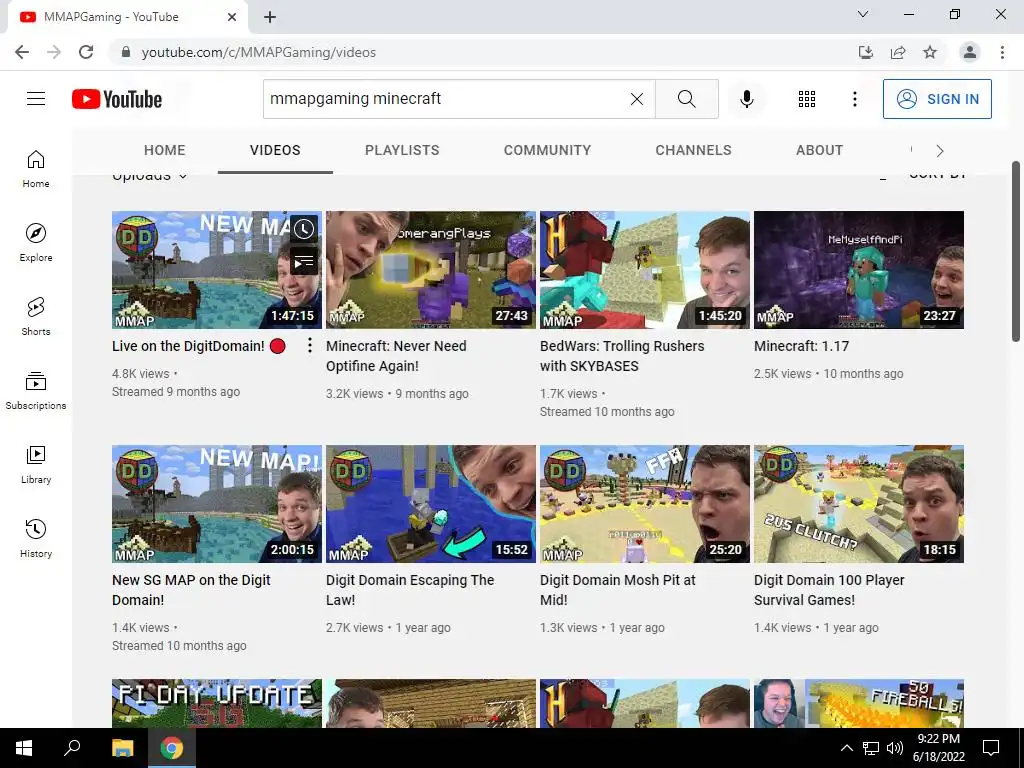Open the Chrome three-dot menu
The image size is (1024, 768).
(x=1002, y=52)
